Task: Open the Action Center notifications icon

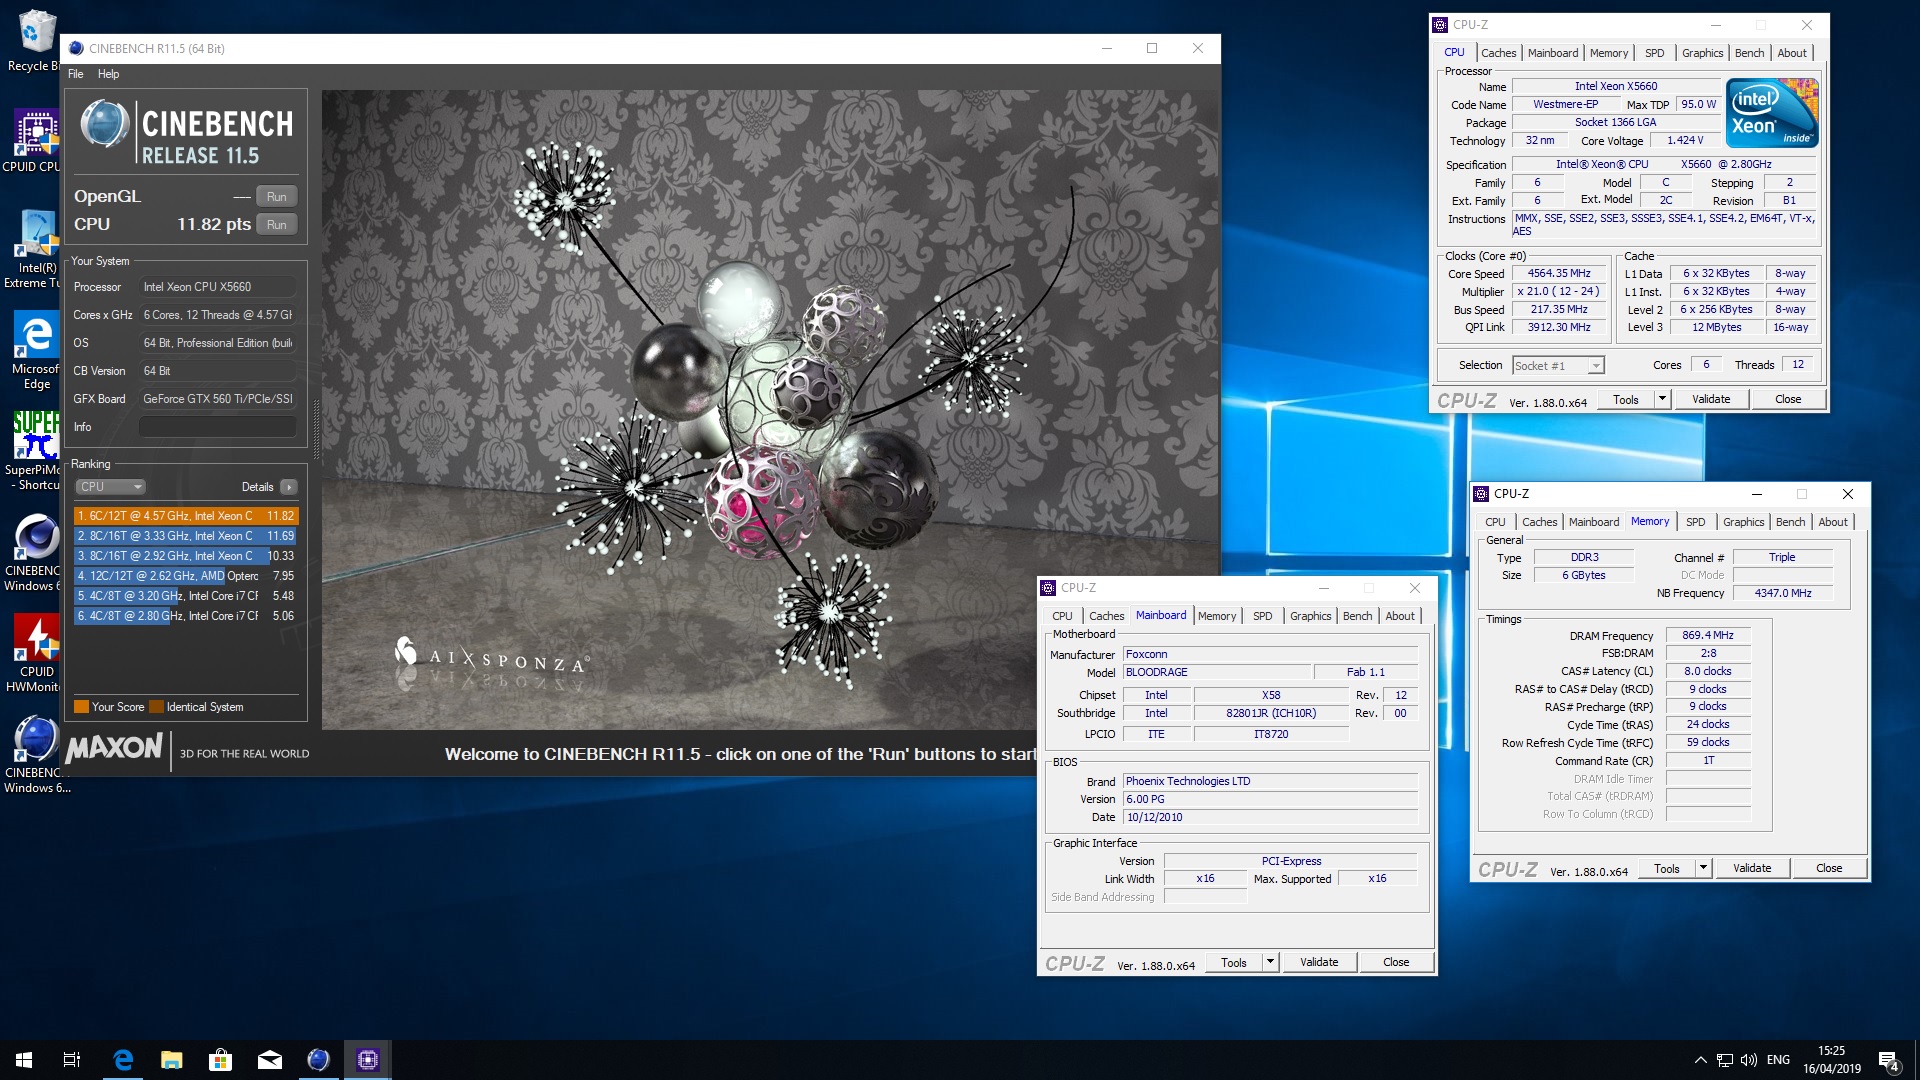Action: pyautogui.click(x=1889, y=1061)
